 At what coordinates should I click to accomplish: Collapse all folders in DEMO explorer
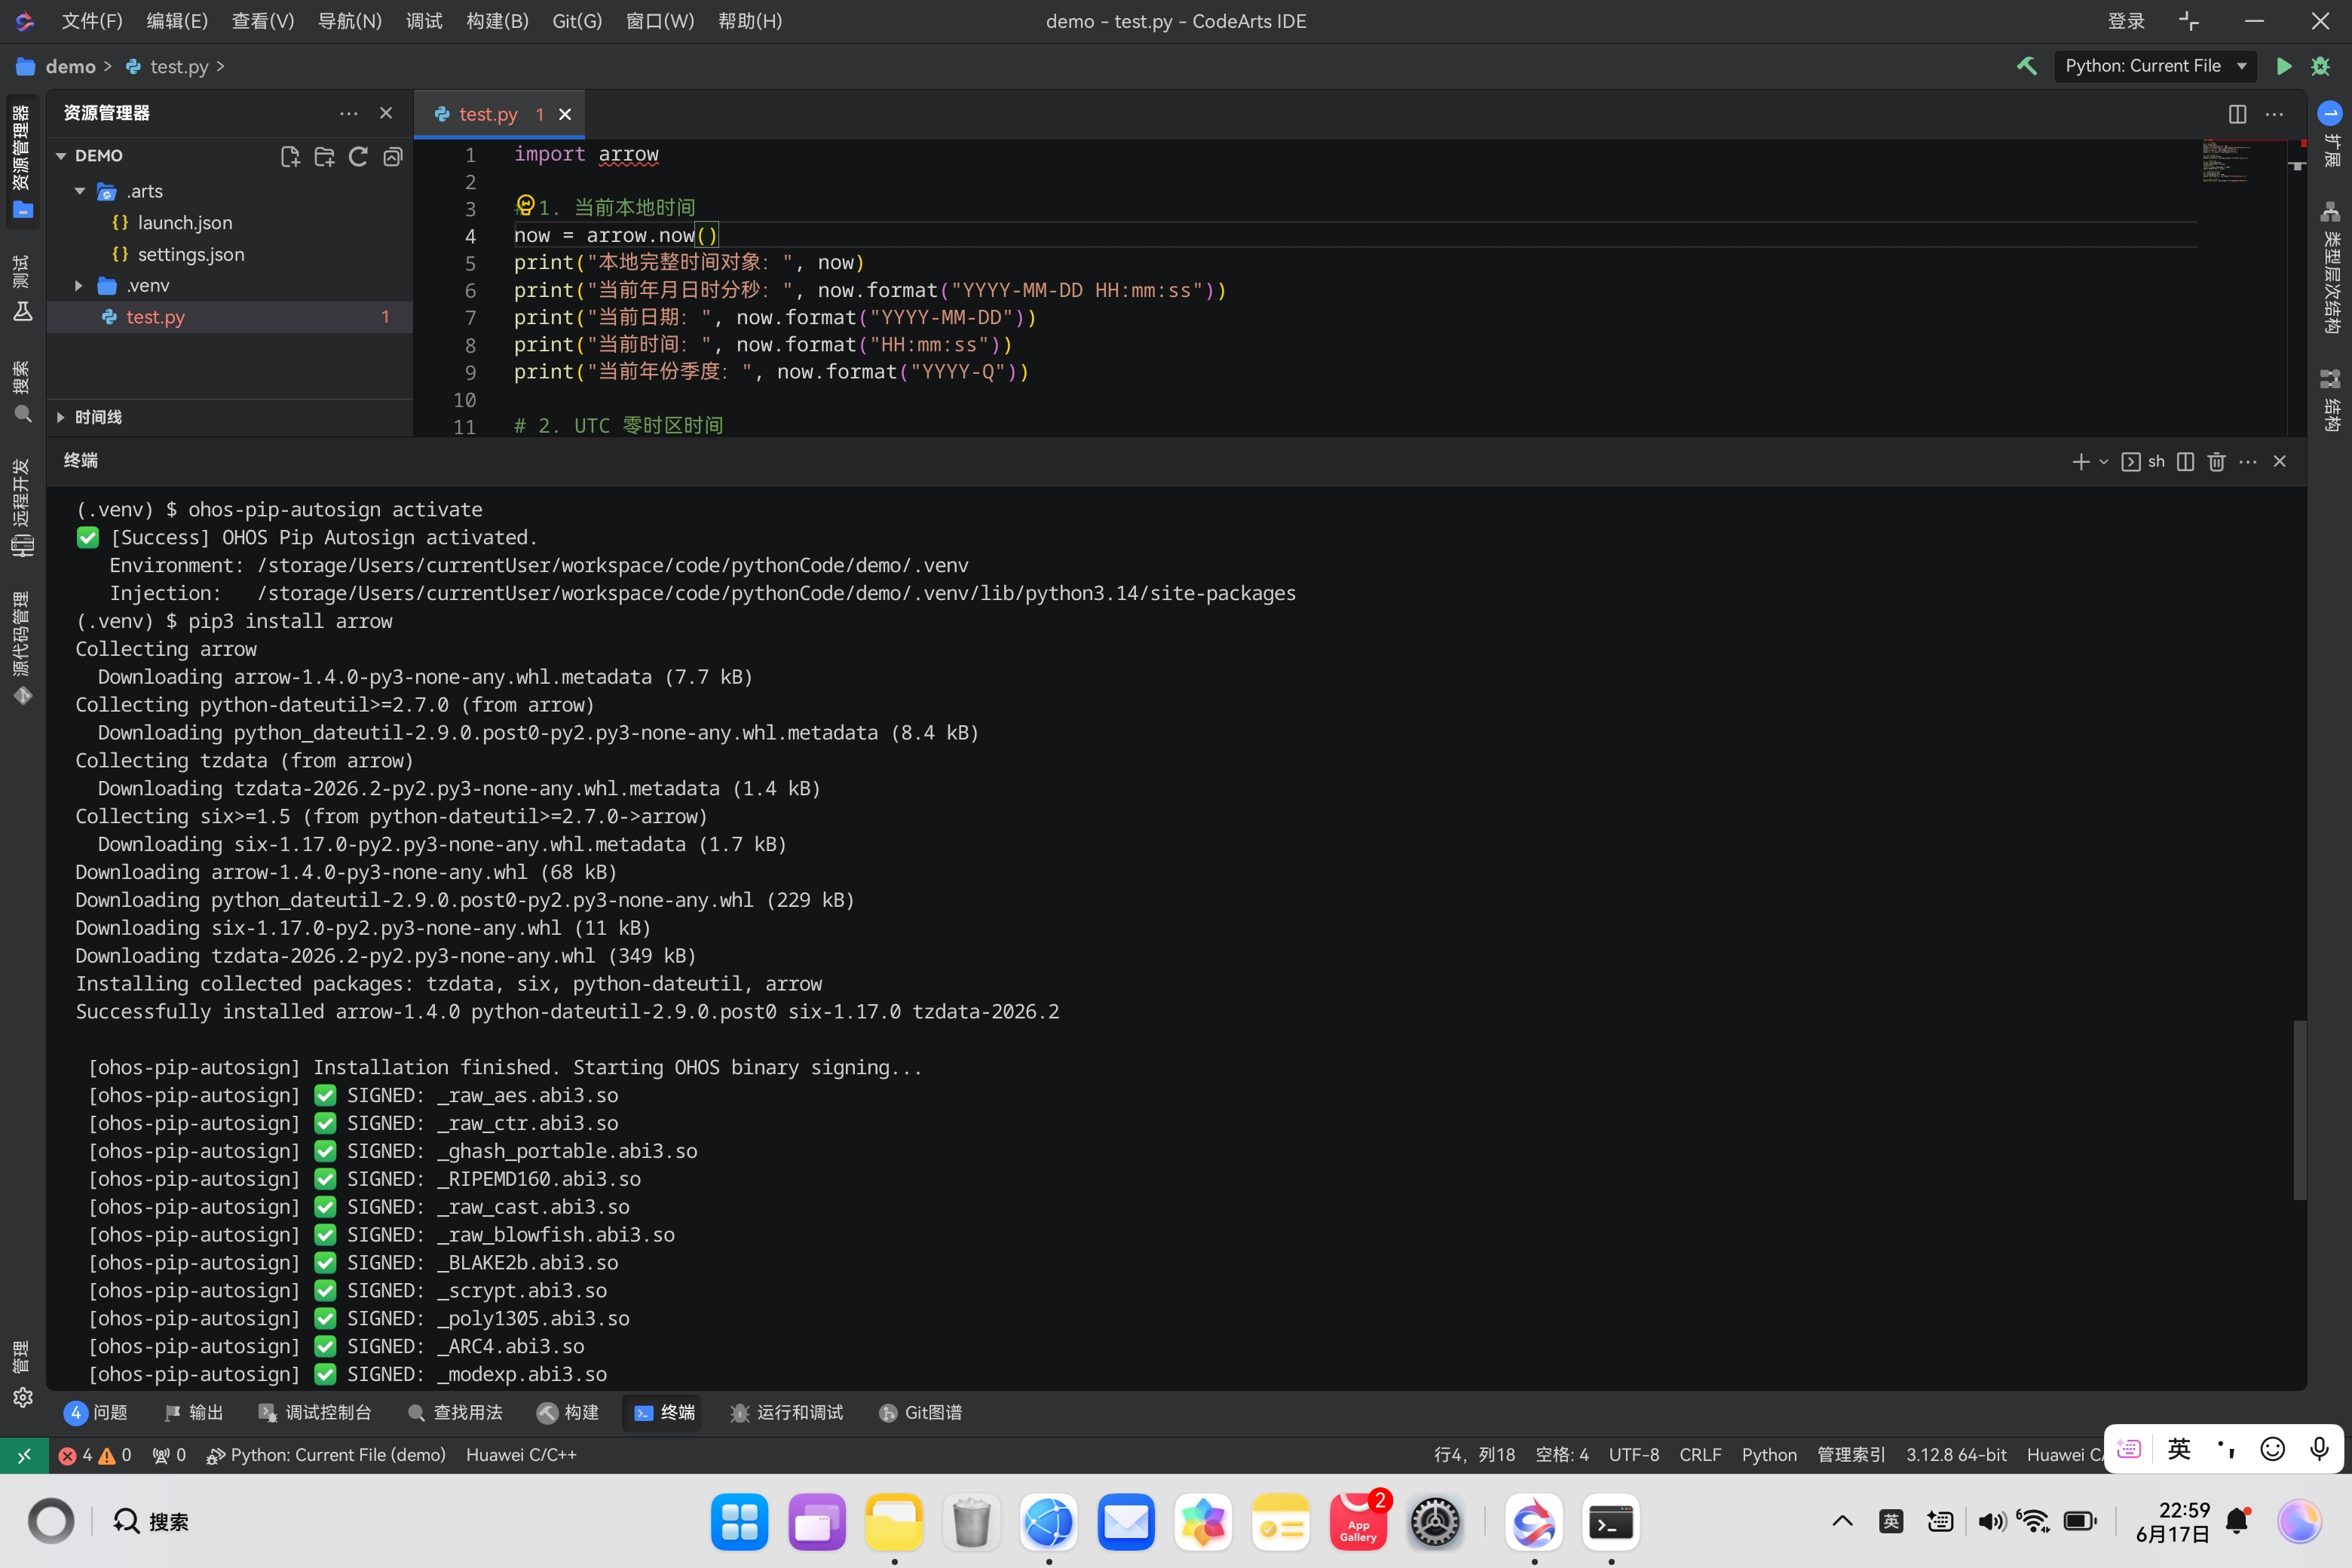point(393,156)
